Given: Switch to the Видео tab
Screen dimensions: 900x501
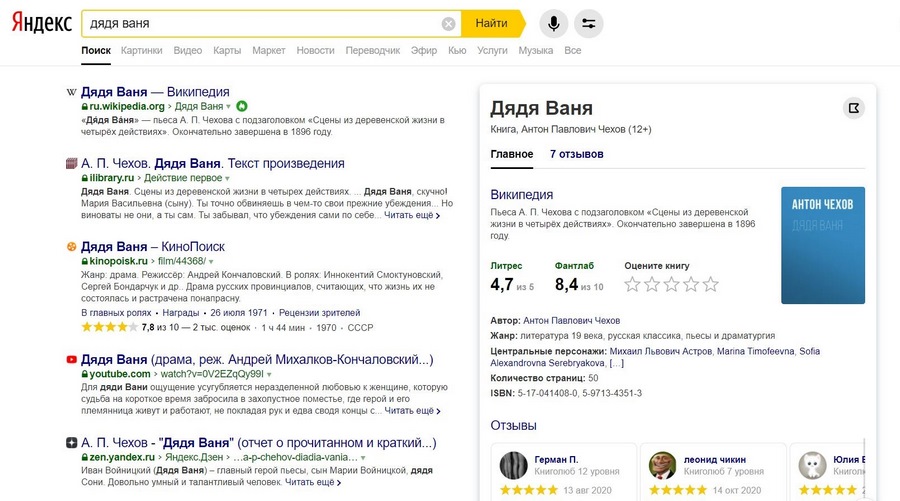Looking at the screenshot, I should point(188,51).
